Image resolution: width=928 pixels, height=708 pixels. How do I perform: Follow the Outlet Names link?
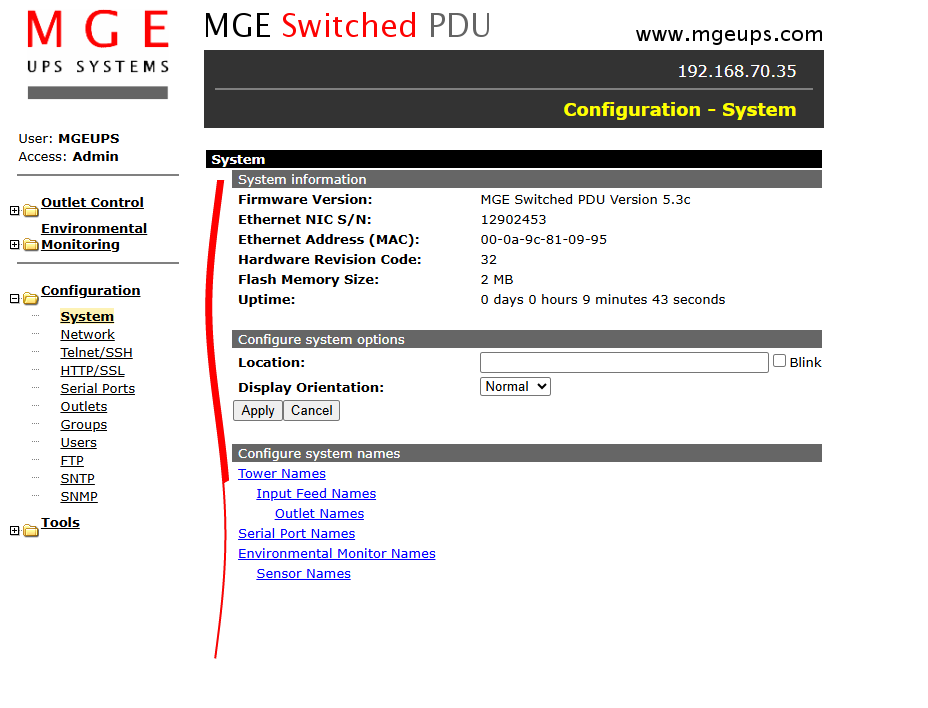(x=319, y=514)
